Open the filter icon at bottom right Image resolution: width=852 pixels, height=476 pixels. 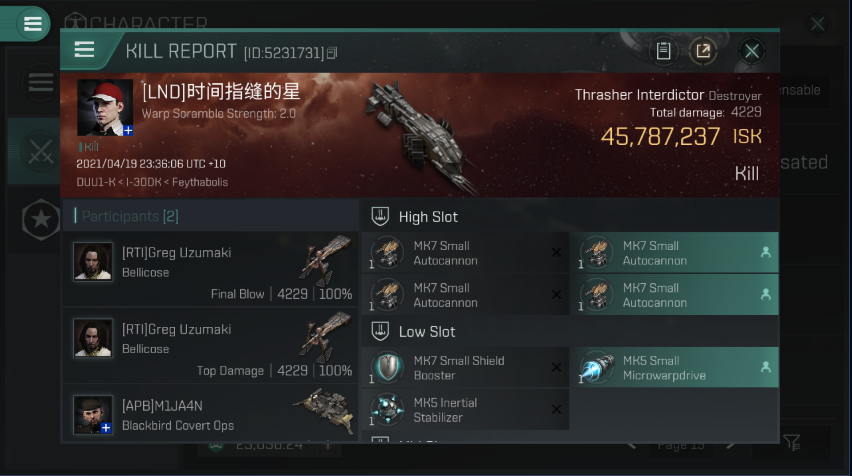click(792, 442)
